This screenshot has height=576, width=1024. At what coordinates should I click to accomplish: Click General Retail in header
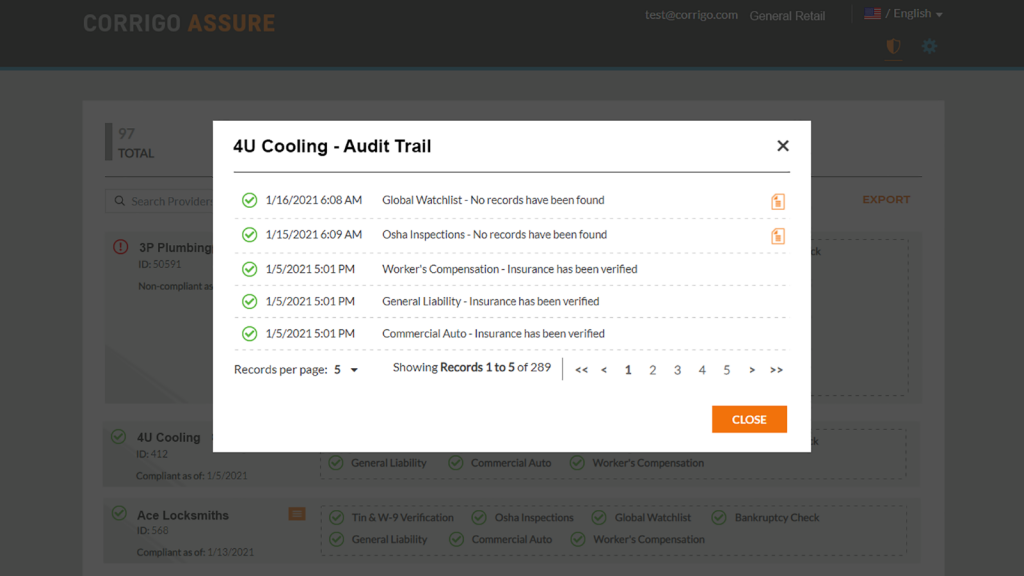click(x=787, y=16)
